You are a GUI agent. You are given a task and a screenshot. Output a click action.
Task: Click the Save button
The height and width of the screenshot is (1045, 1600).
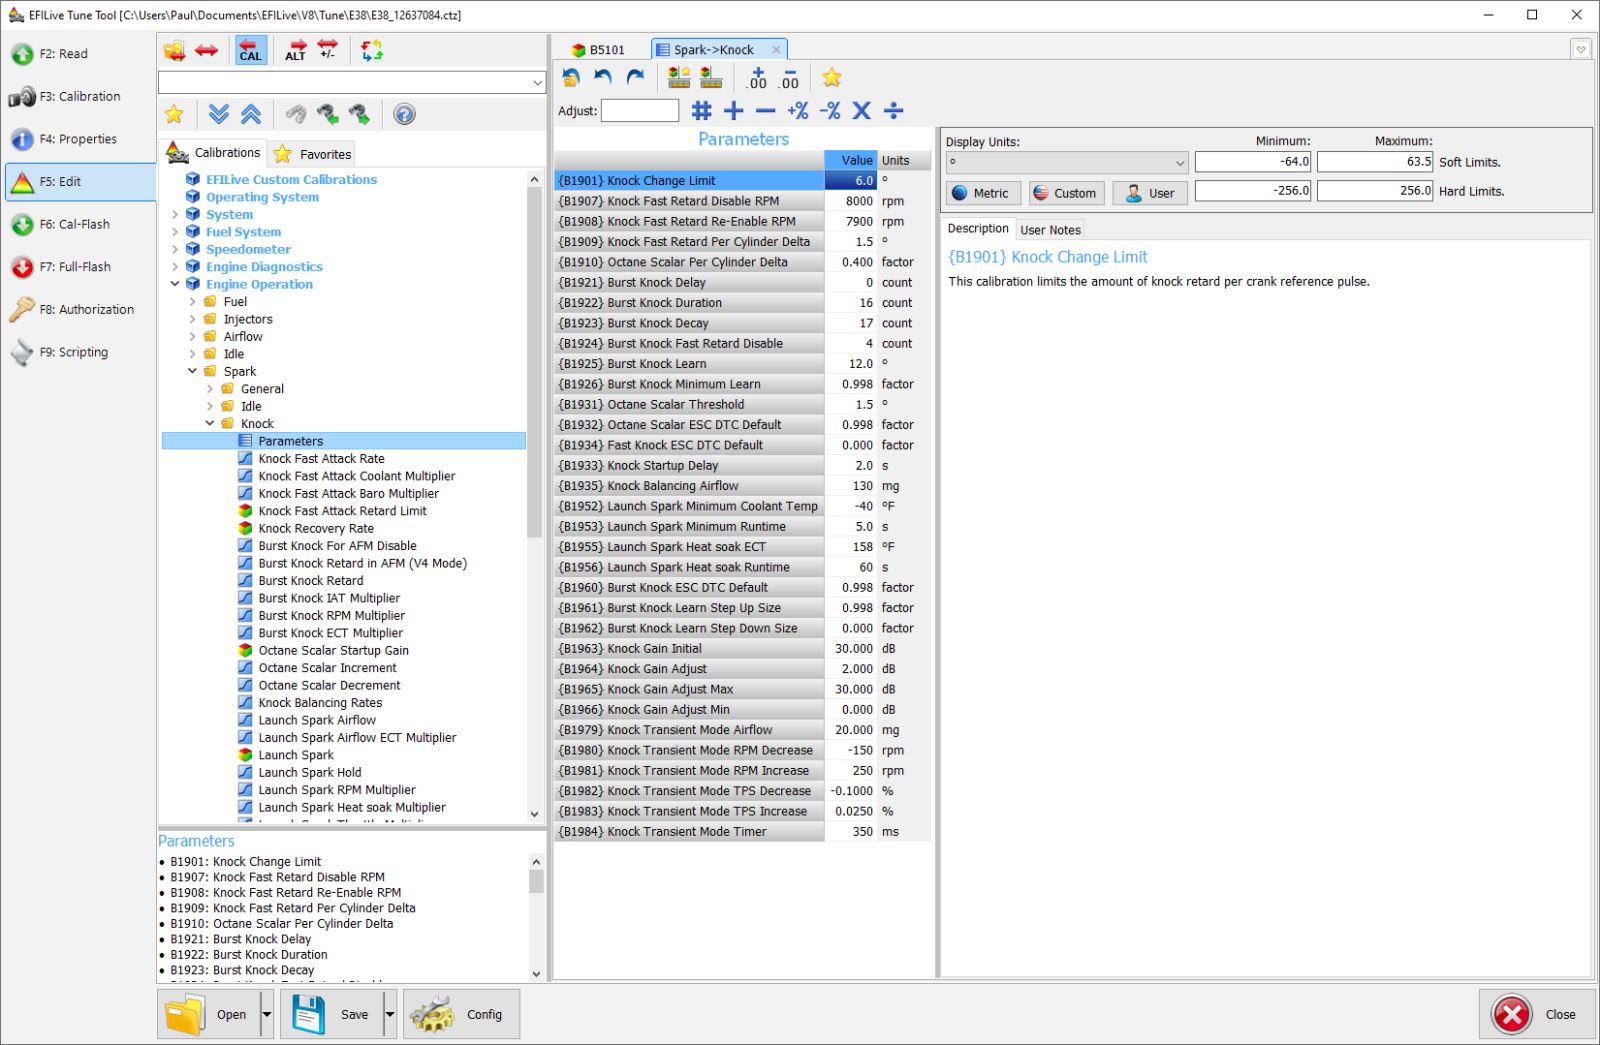click(332, 1014)
